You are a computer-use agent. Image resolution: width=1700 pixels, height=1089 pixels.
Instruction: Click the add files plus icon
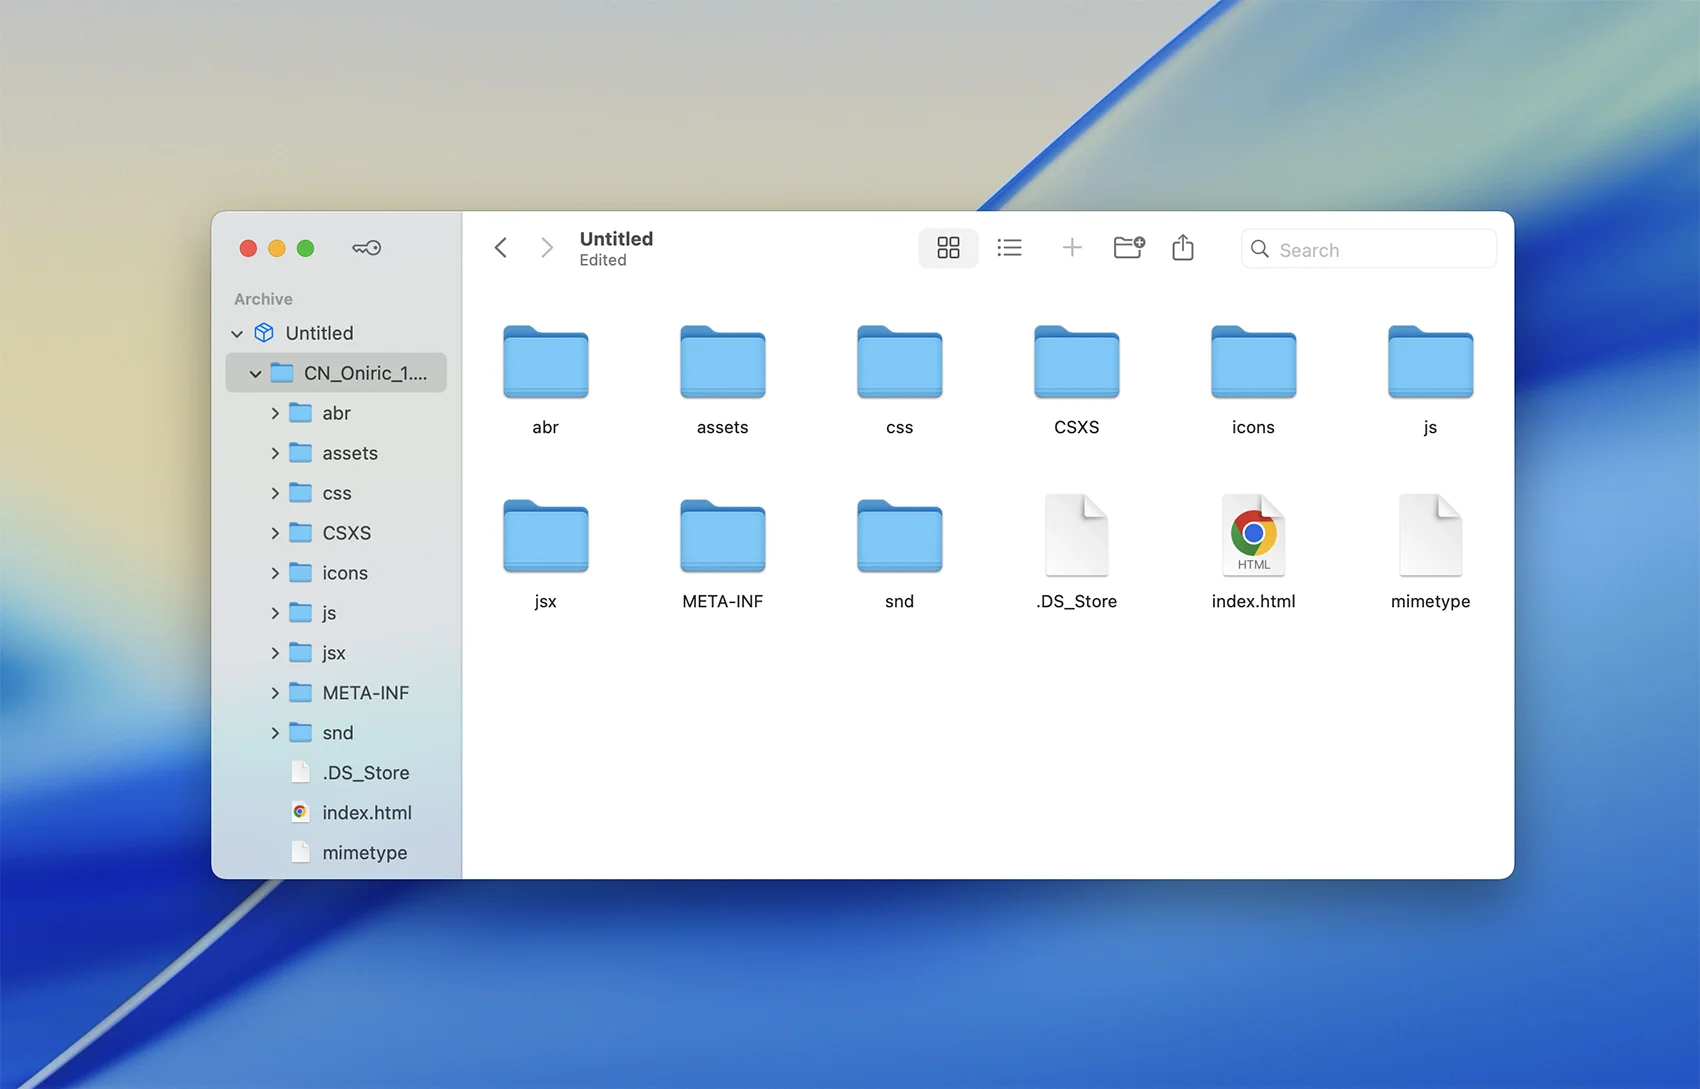tap(1071, 248)
